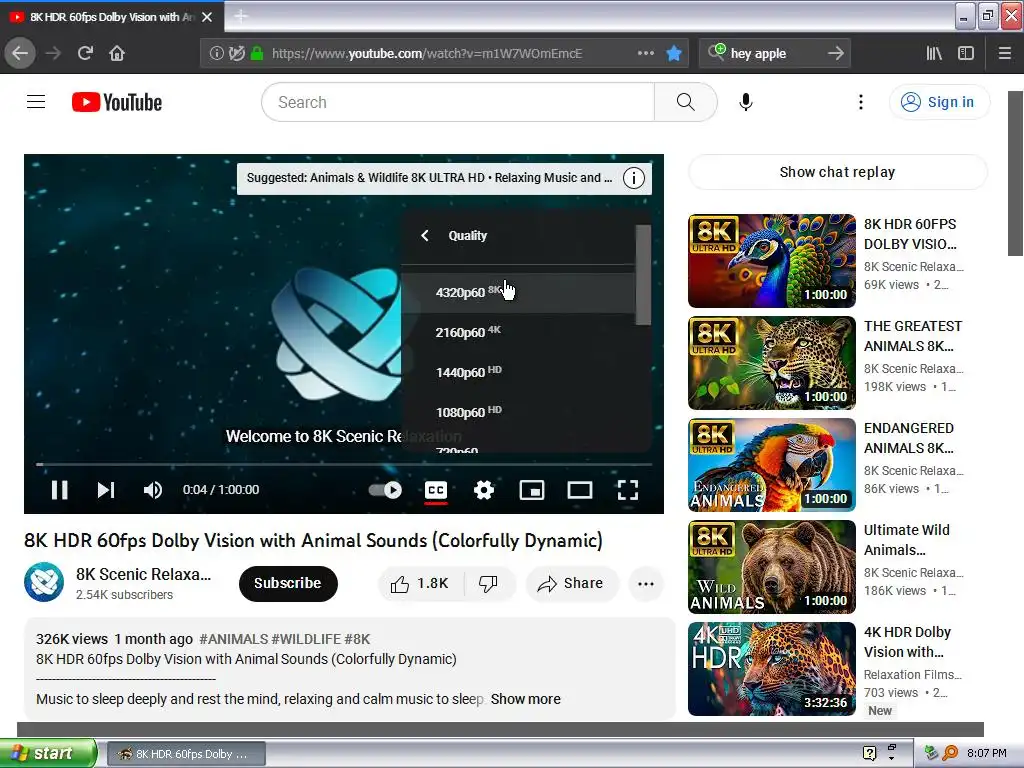1024x768 pixels.
Task: Click the video progress bar
Action: pyautogui.click(x=344, y=464)
